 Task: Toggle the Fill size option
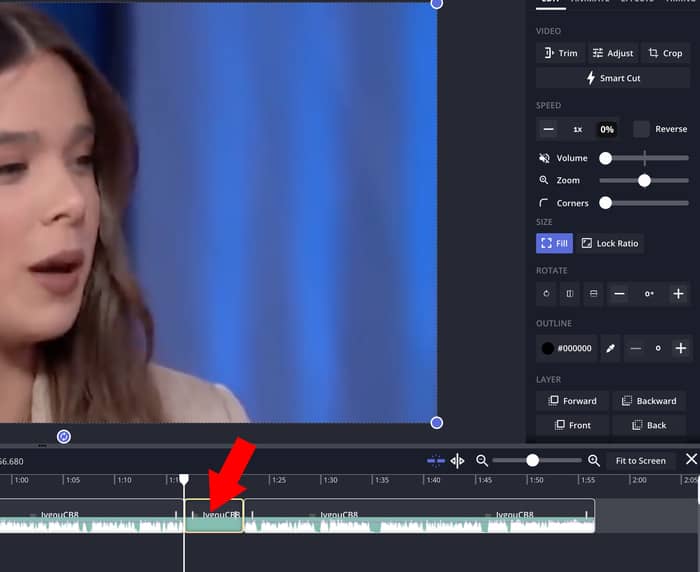tap(554, 243)
